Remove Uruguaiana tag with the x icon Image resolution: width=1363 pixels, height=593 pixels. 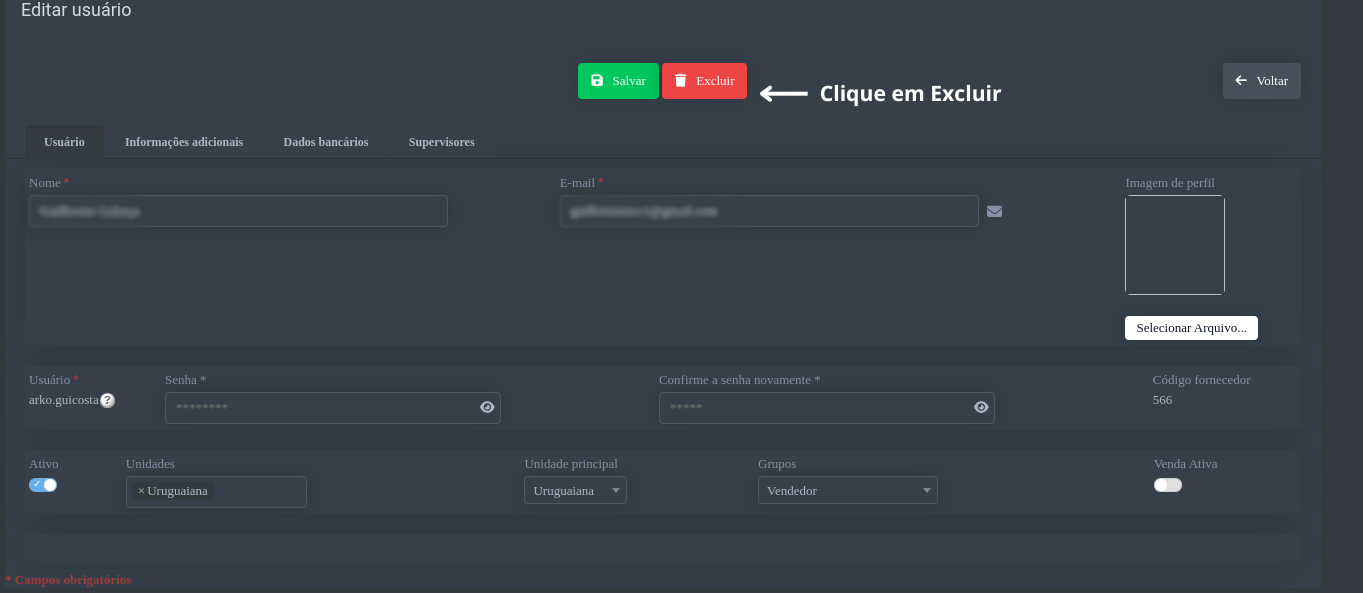click(x=141, y=491)
